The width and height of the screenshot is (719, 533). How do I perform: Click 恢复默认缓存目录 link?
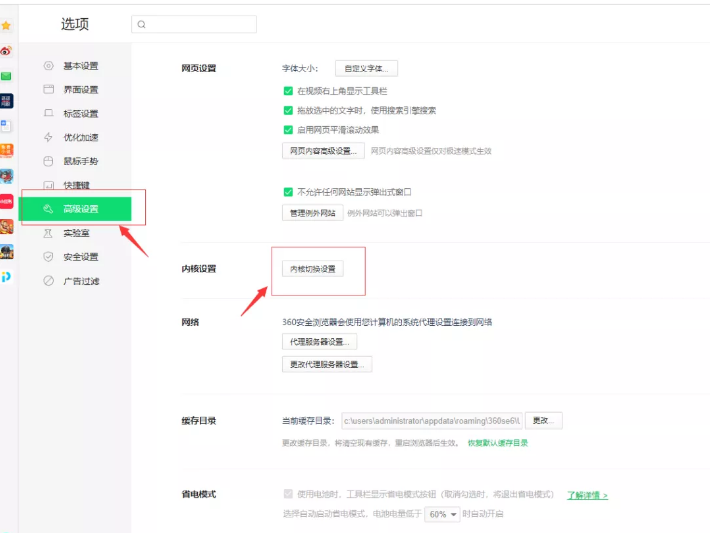pos(498,443)
